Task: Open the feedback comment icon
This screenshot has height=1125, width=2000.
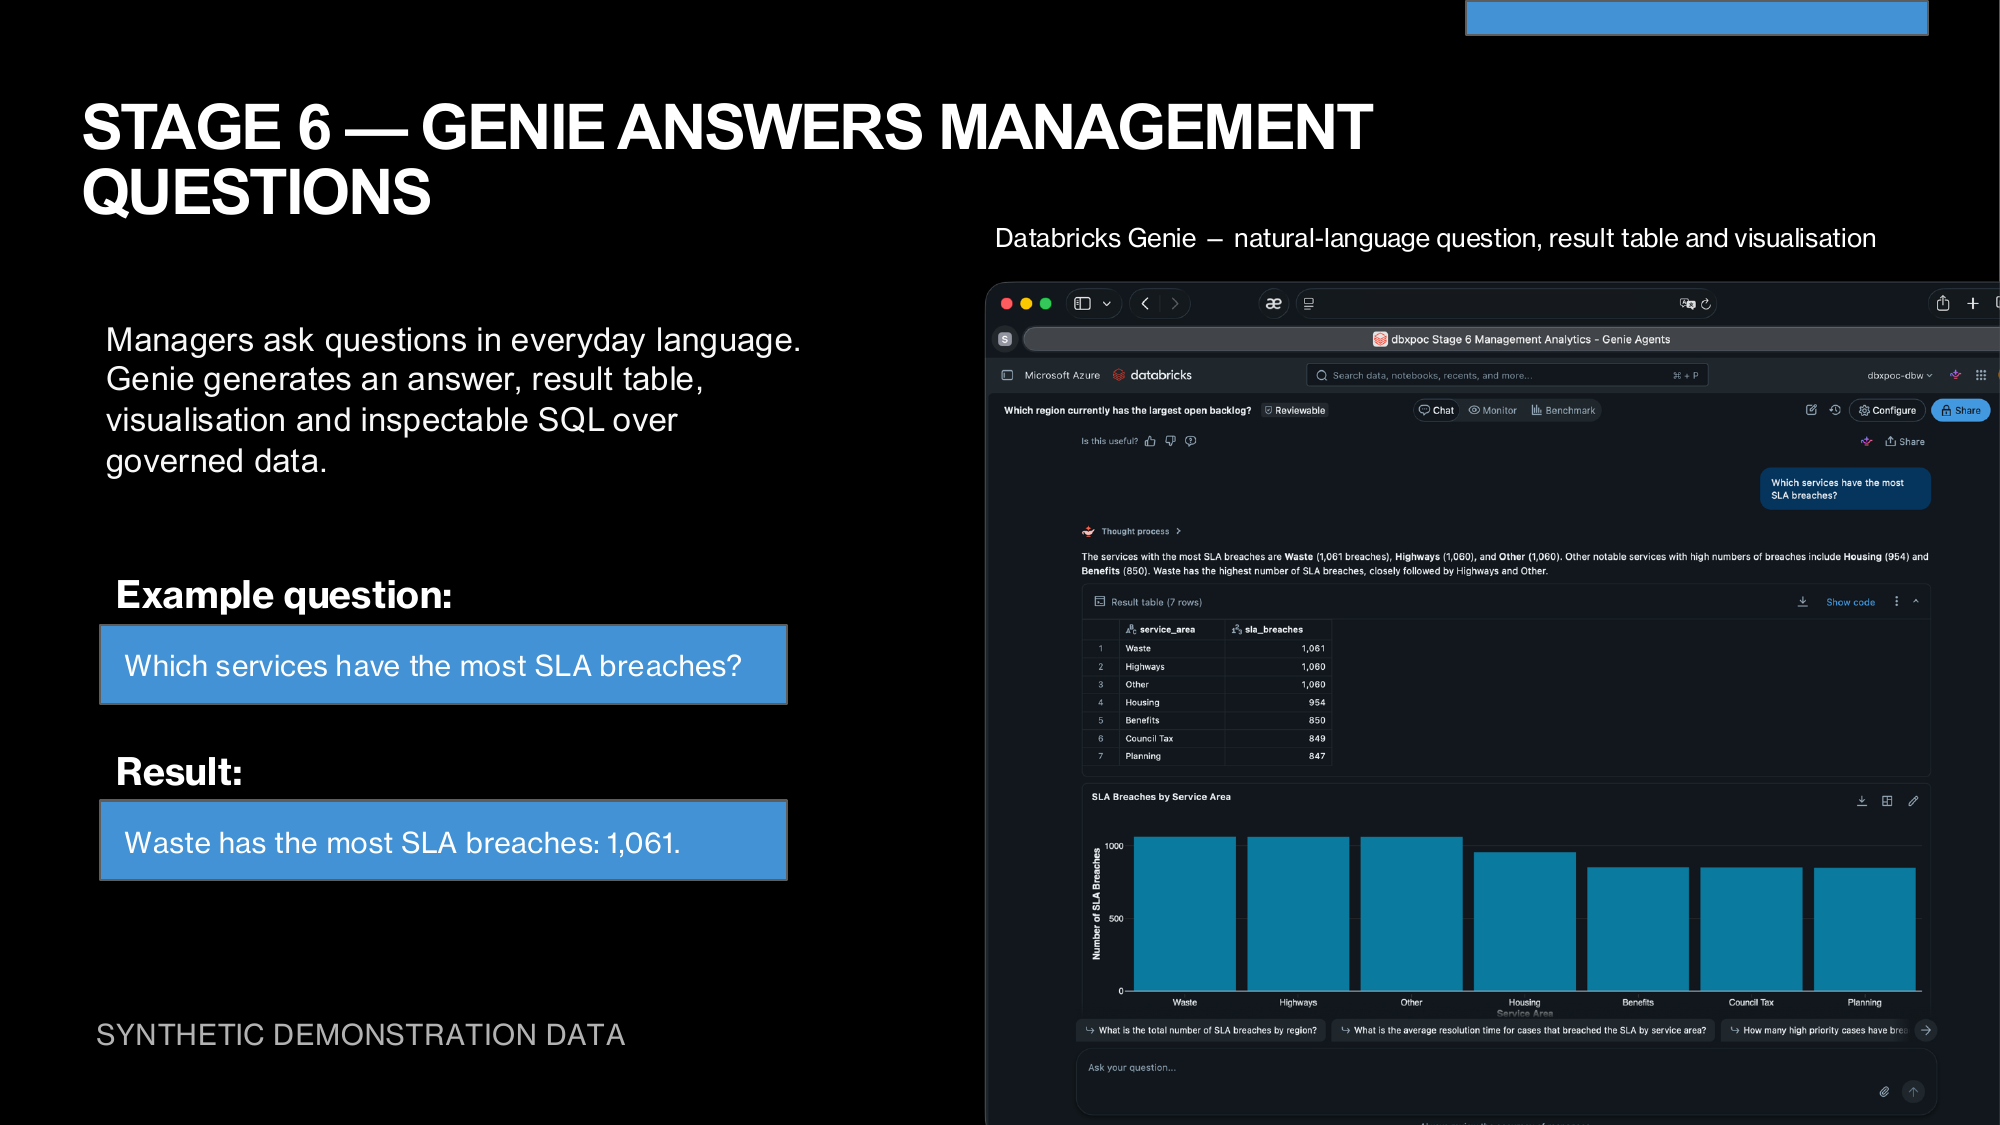Action: pyautogui.click(x=1191, y=441)
